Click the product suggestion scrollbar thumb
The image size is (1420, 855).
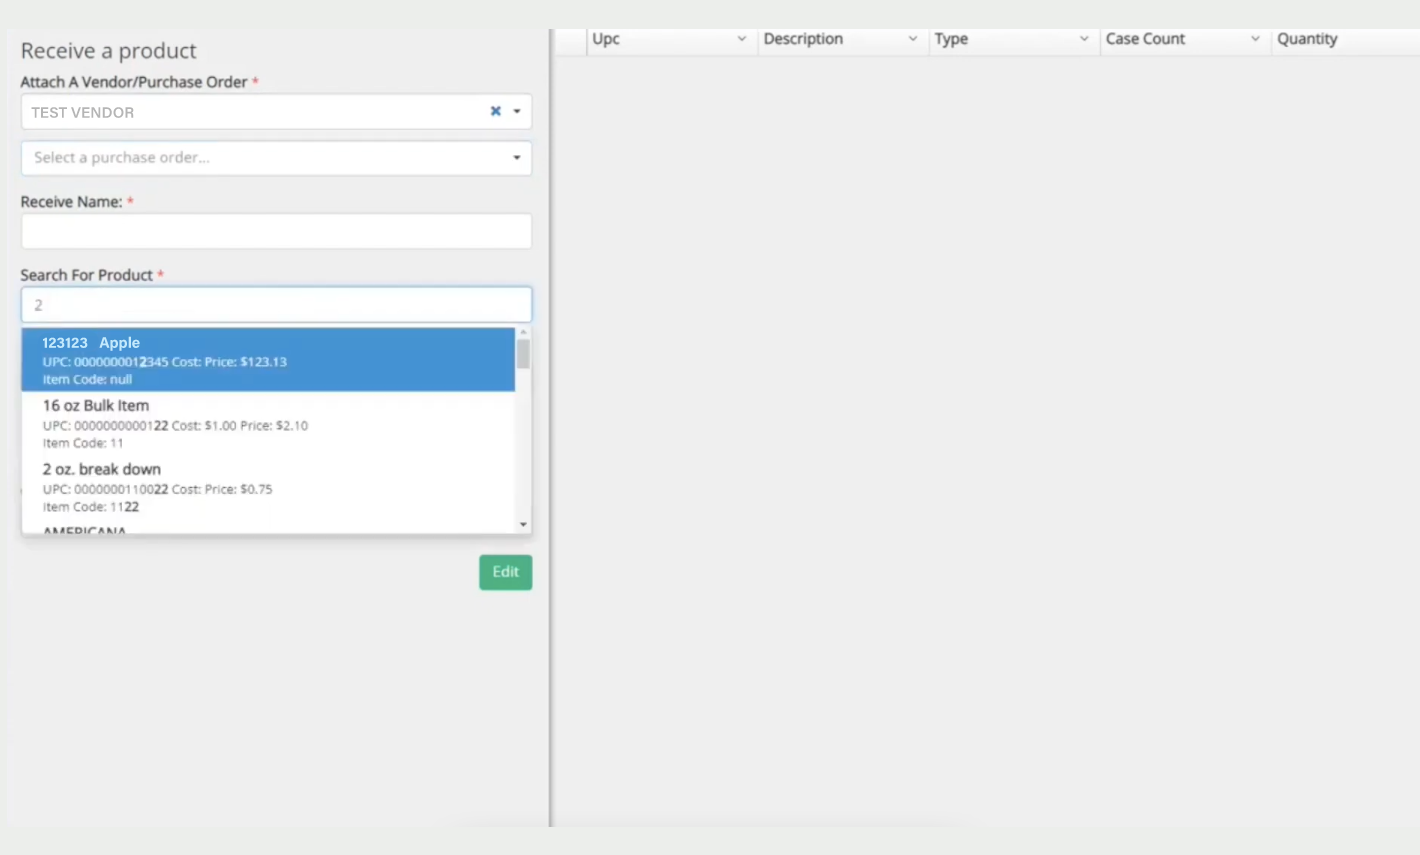[523, 354]
